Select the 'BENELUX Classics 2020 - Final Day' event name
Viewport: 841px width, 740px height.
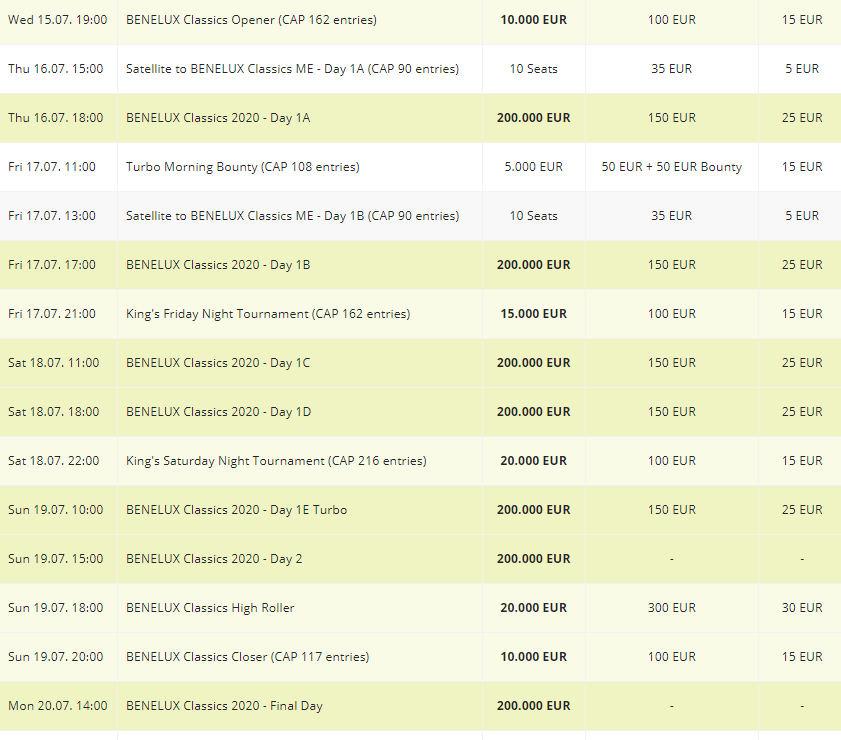coord(224,706)
